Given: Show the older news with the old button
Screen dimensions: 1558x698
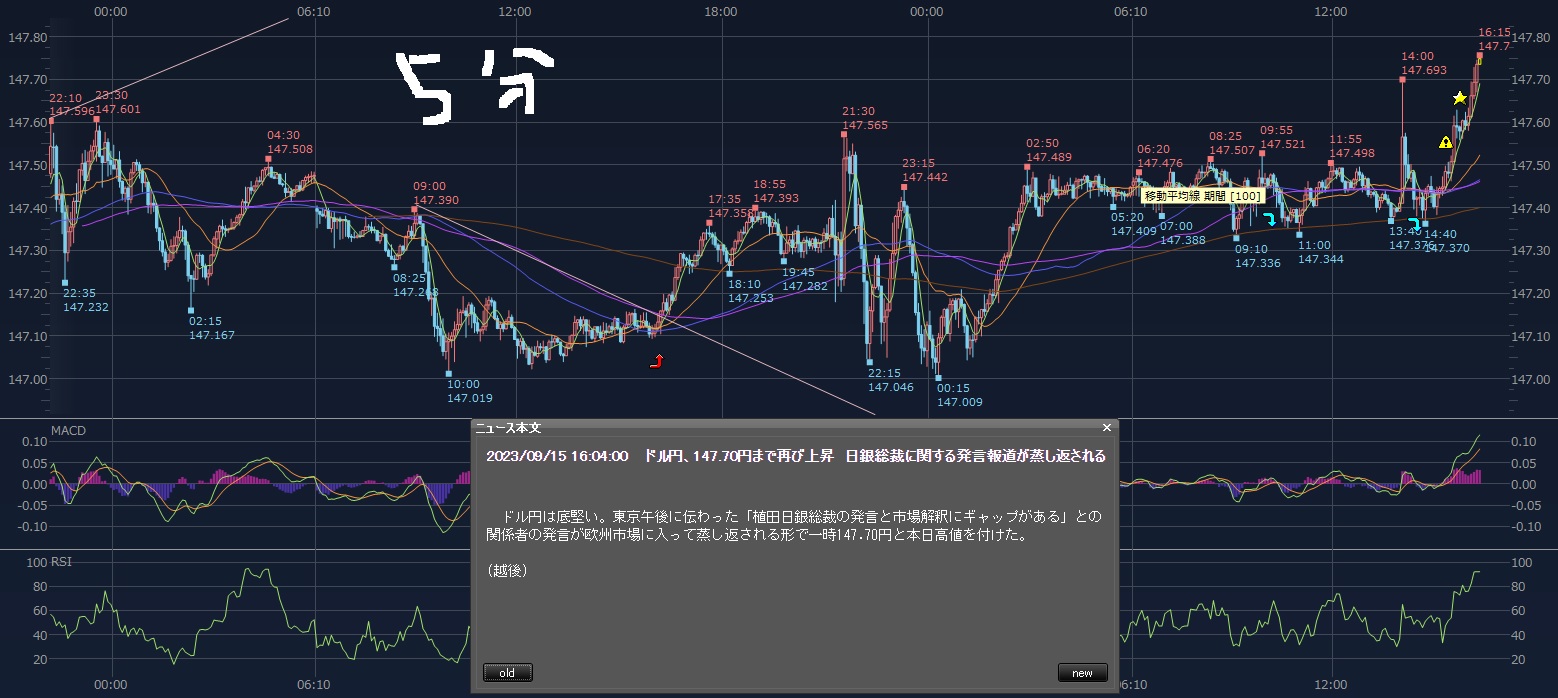Looking at the screenshot, I should point(507,673).
